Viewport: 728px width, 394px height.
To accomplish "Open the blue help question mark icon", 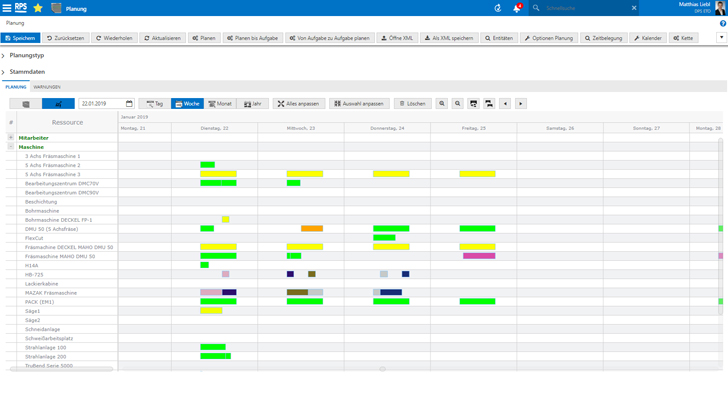I will click(723, 23).
